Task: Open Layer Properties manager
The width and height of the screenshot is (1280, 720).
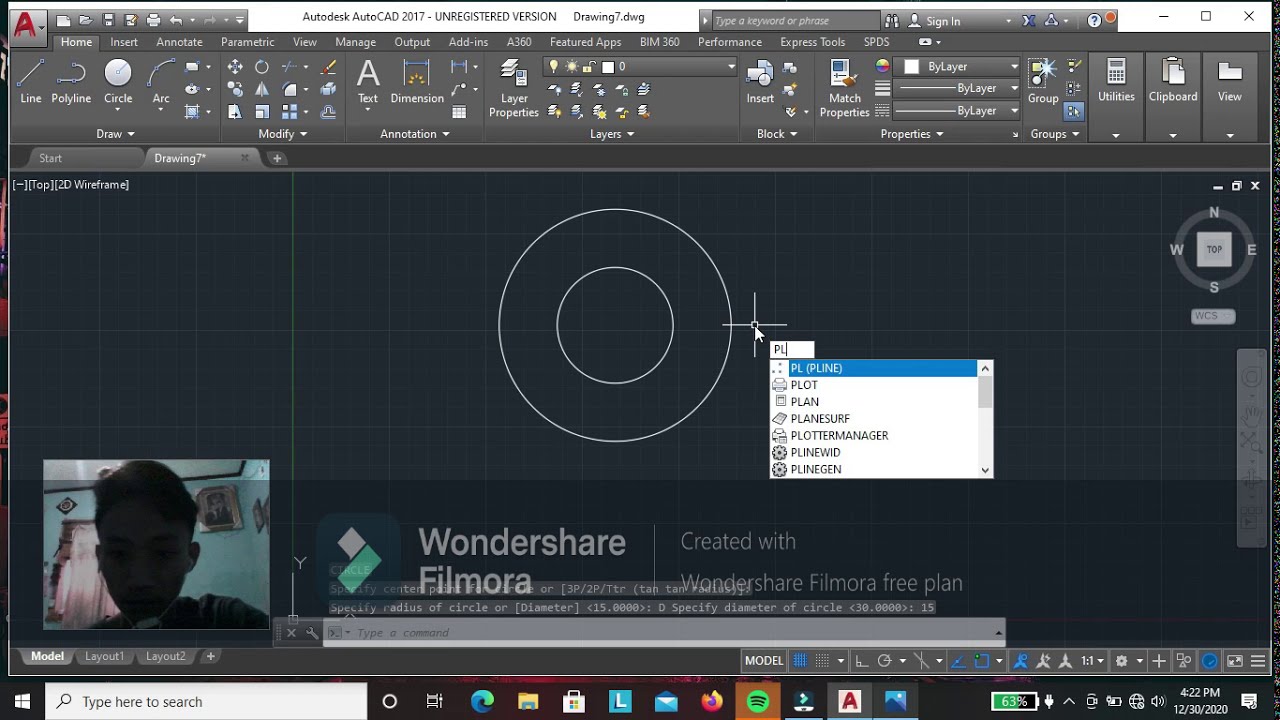Action: pyautogui.click(x=514, y=88)
